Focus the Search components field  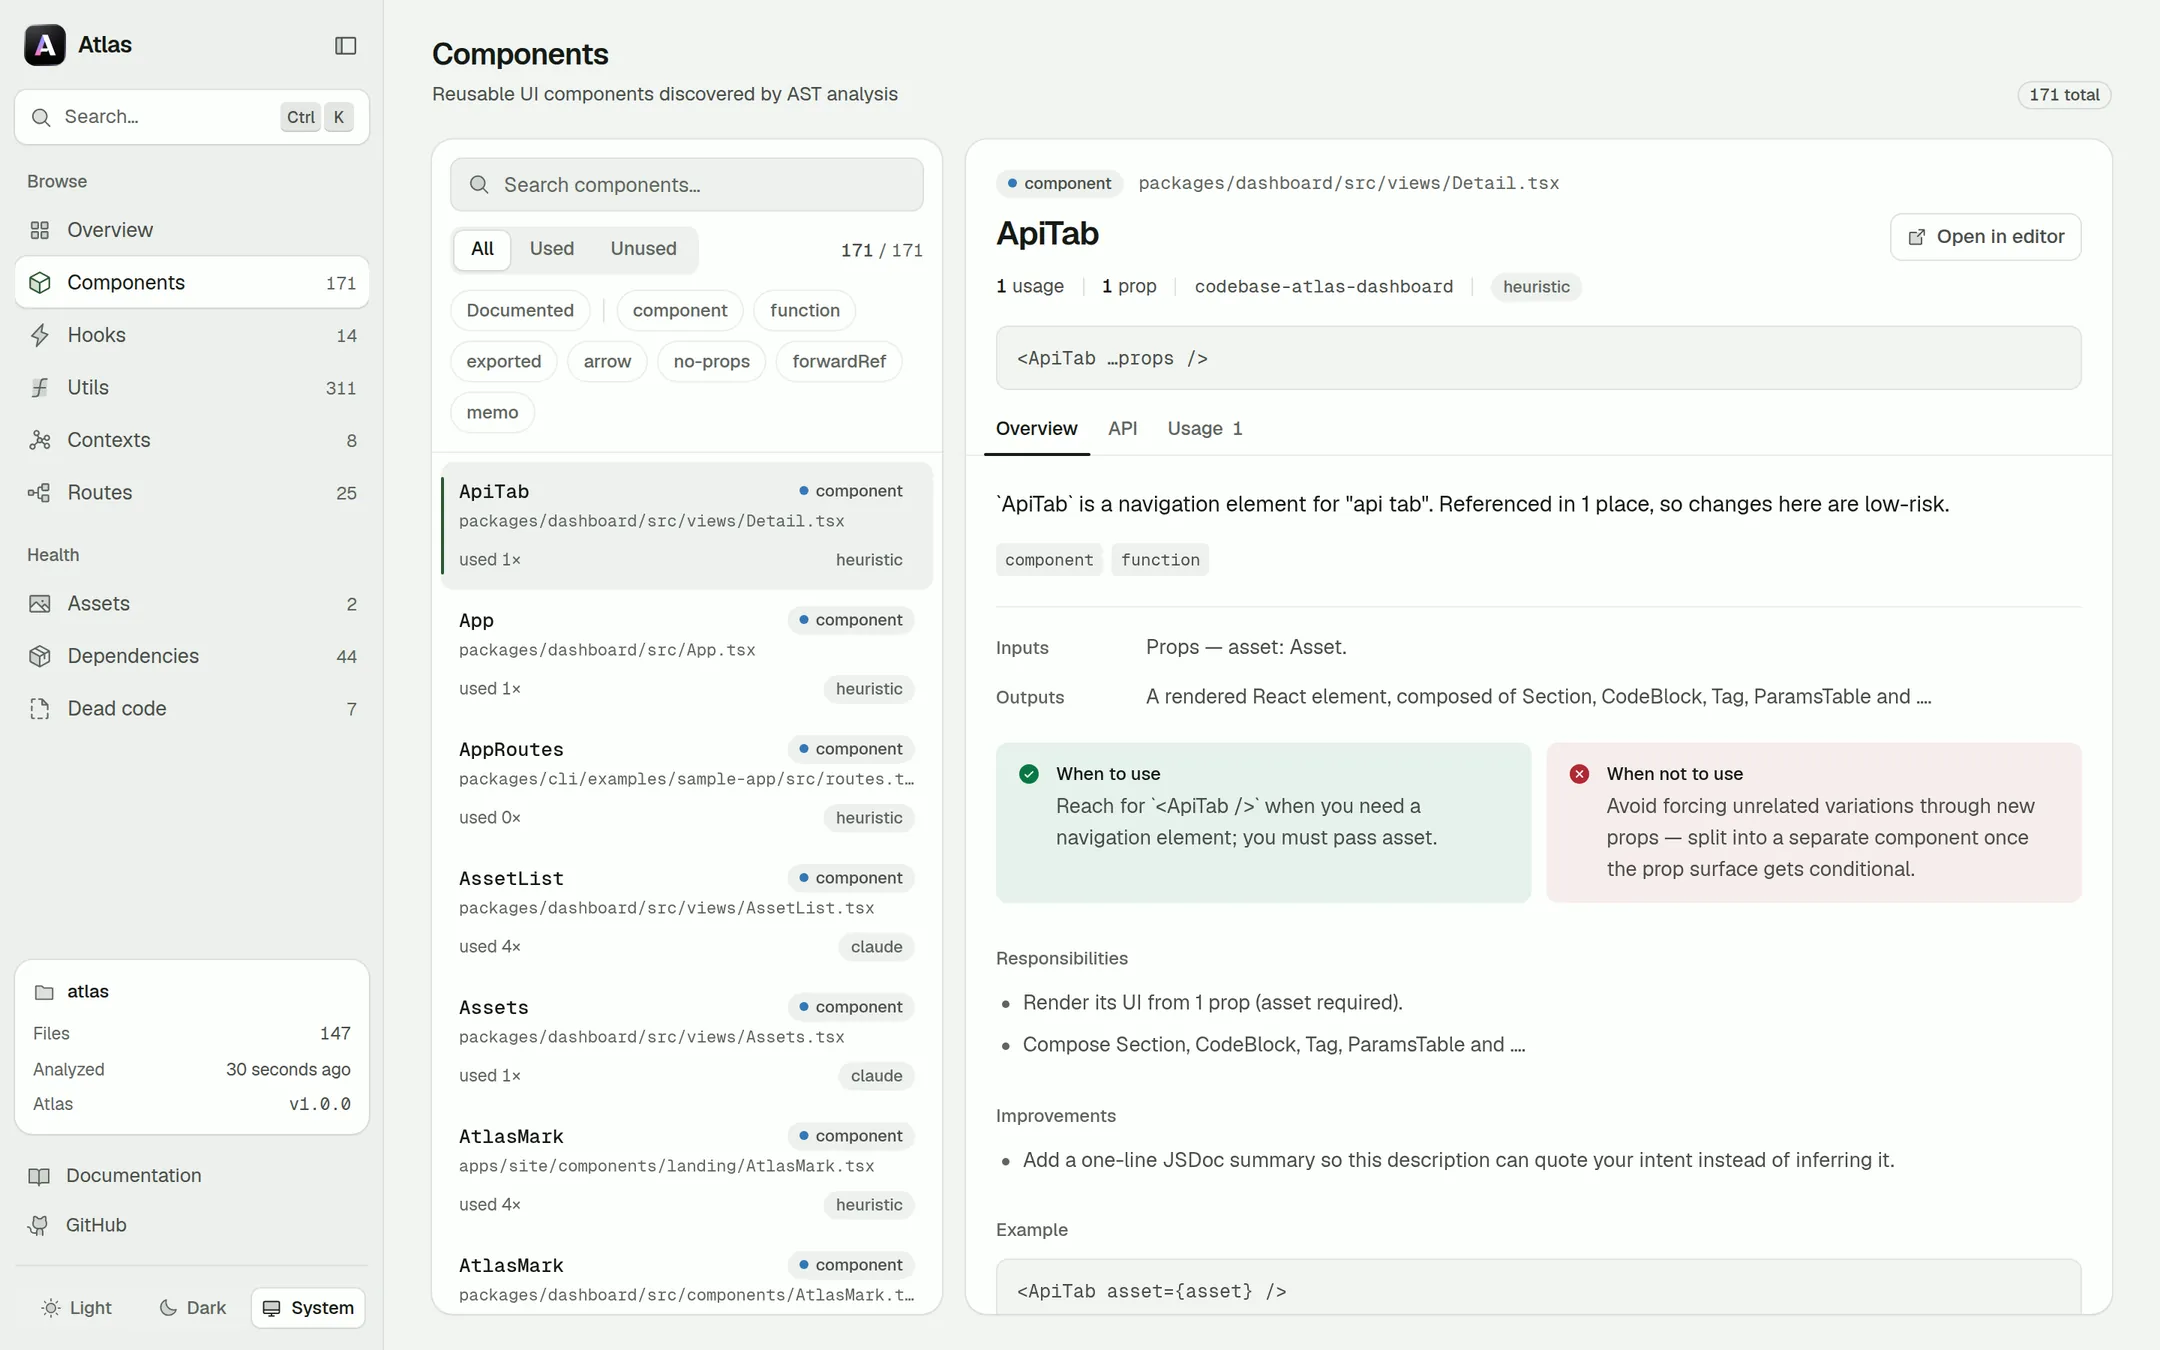pyautogui.click(x=686, y=185)
